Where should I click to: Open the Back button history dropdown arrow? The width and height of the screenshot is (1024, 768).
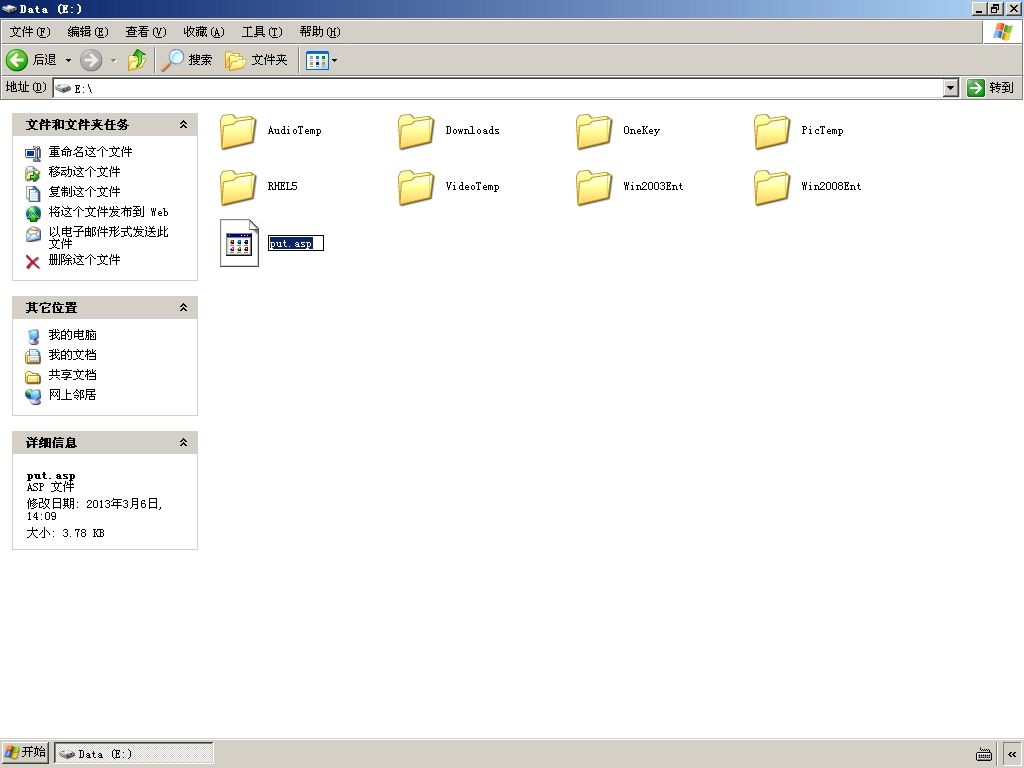tap(68, 60)
